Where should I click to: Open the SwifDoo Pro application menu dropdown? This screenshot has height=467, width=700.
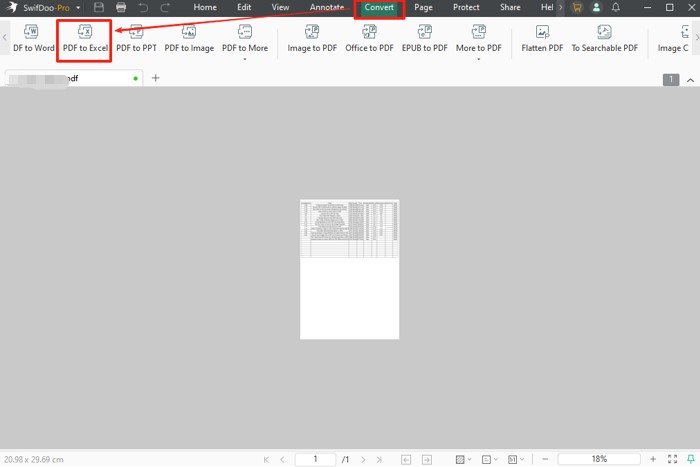[78, 8]
